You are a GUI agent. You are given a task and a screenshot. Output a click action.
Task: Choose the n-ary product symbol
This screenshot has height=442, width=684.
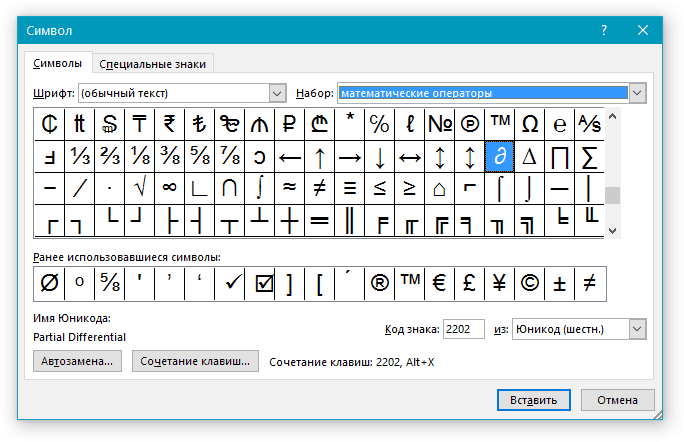[x=560, y=156]
